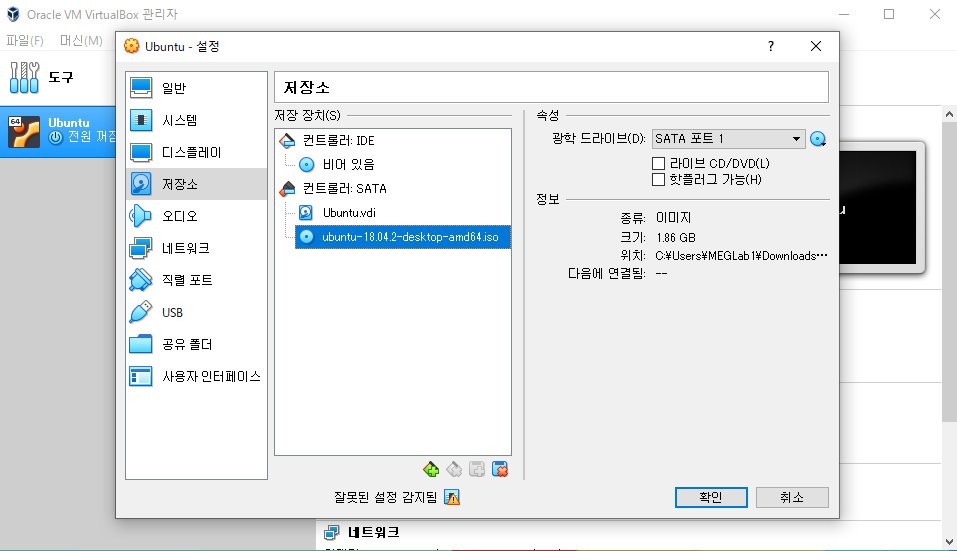957x551 pixels.
Task: Click the 확인 button
Action: (x=711, y=497)
